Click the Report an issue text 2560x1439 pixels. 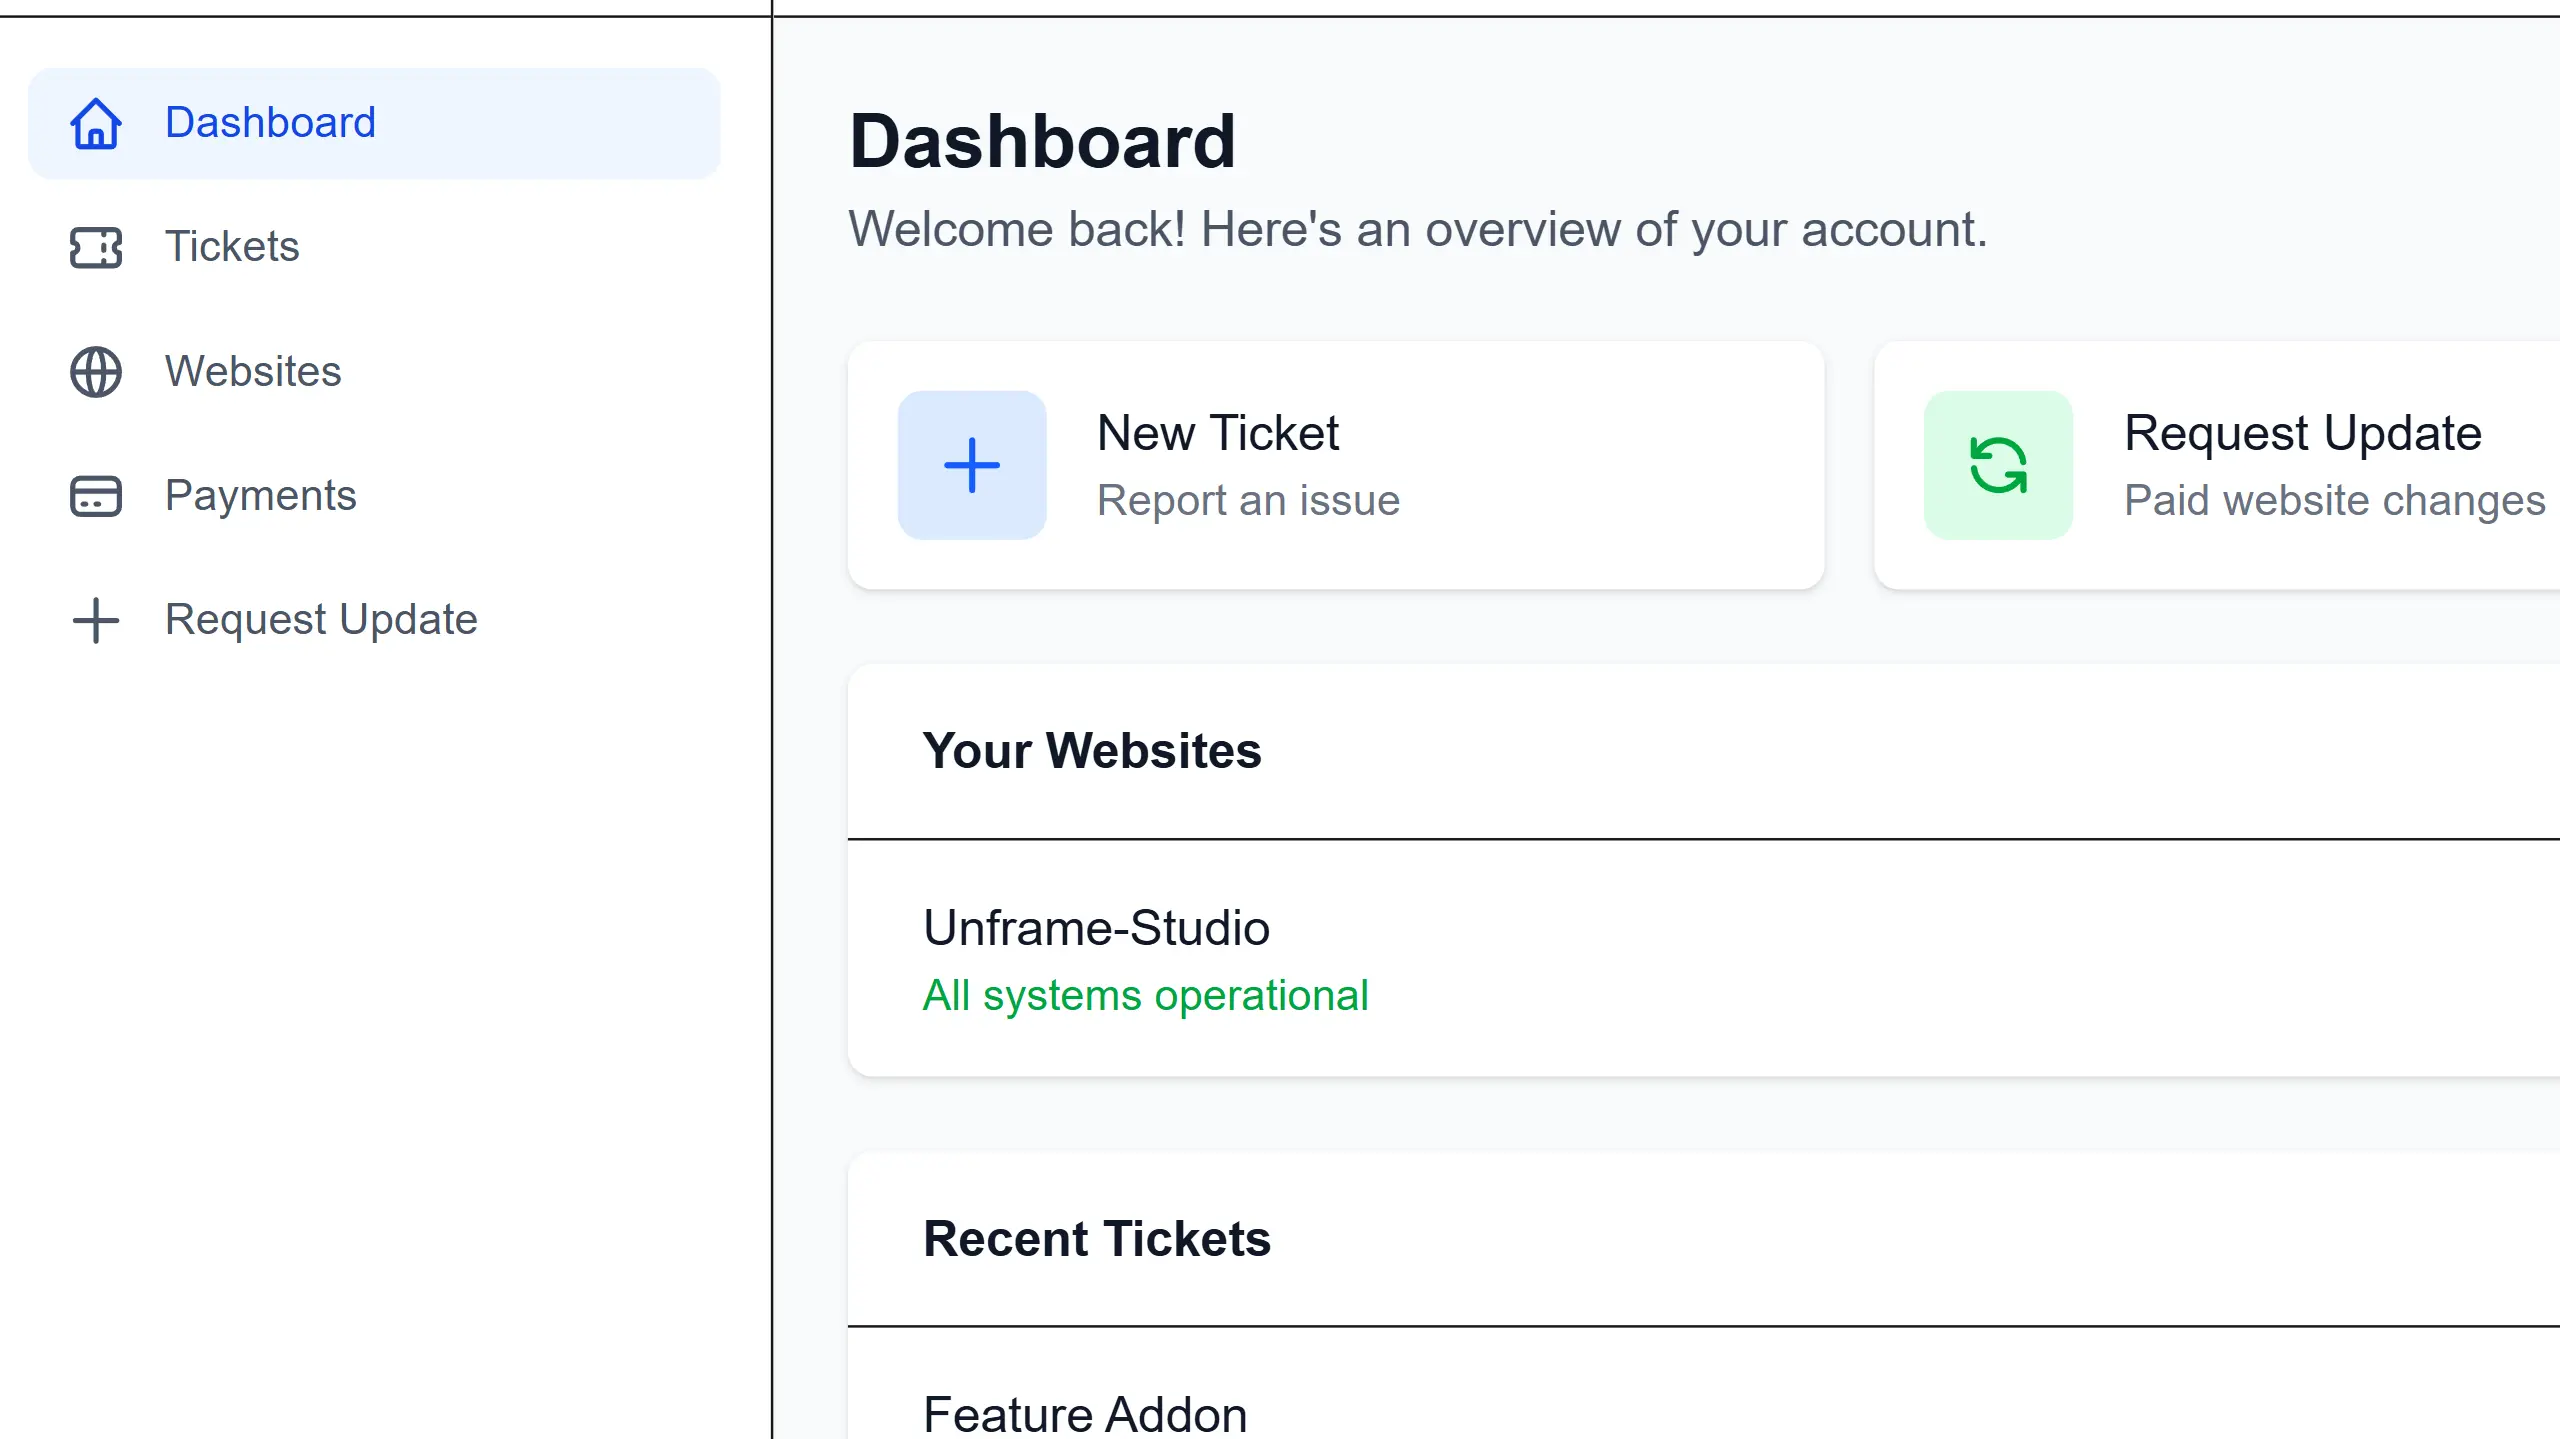pyautogui.click(x=1248, y=500)
